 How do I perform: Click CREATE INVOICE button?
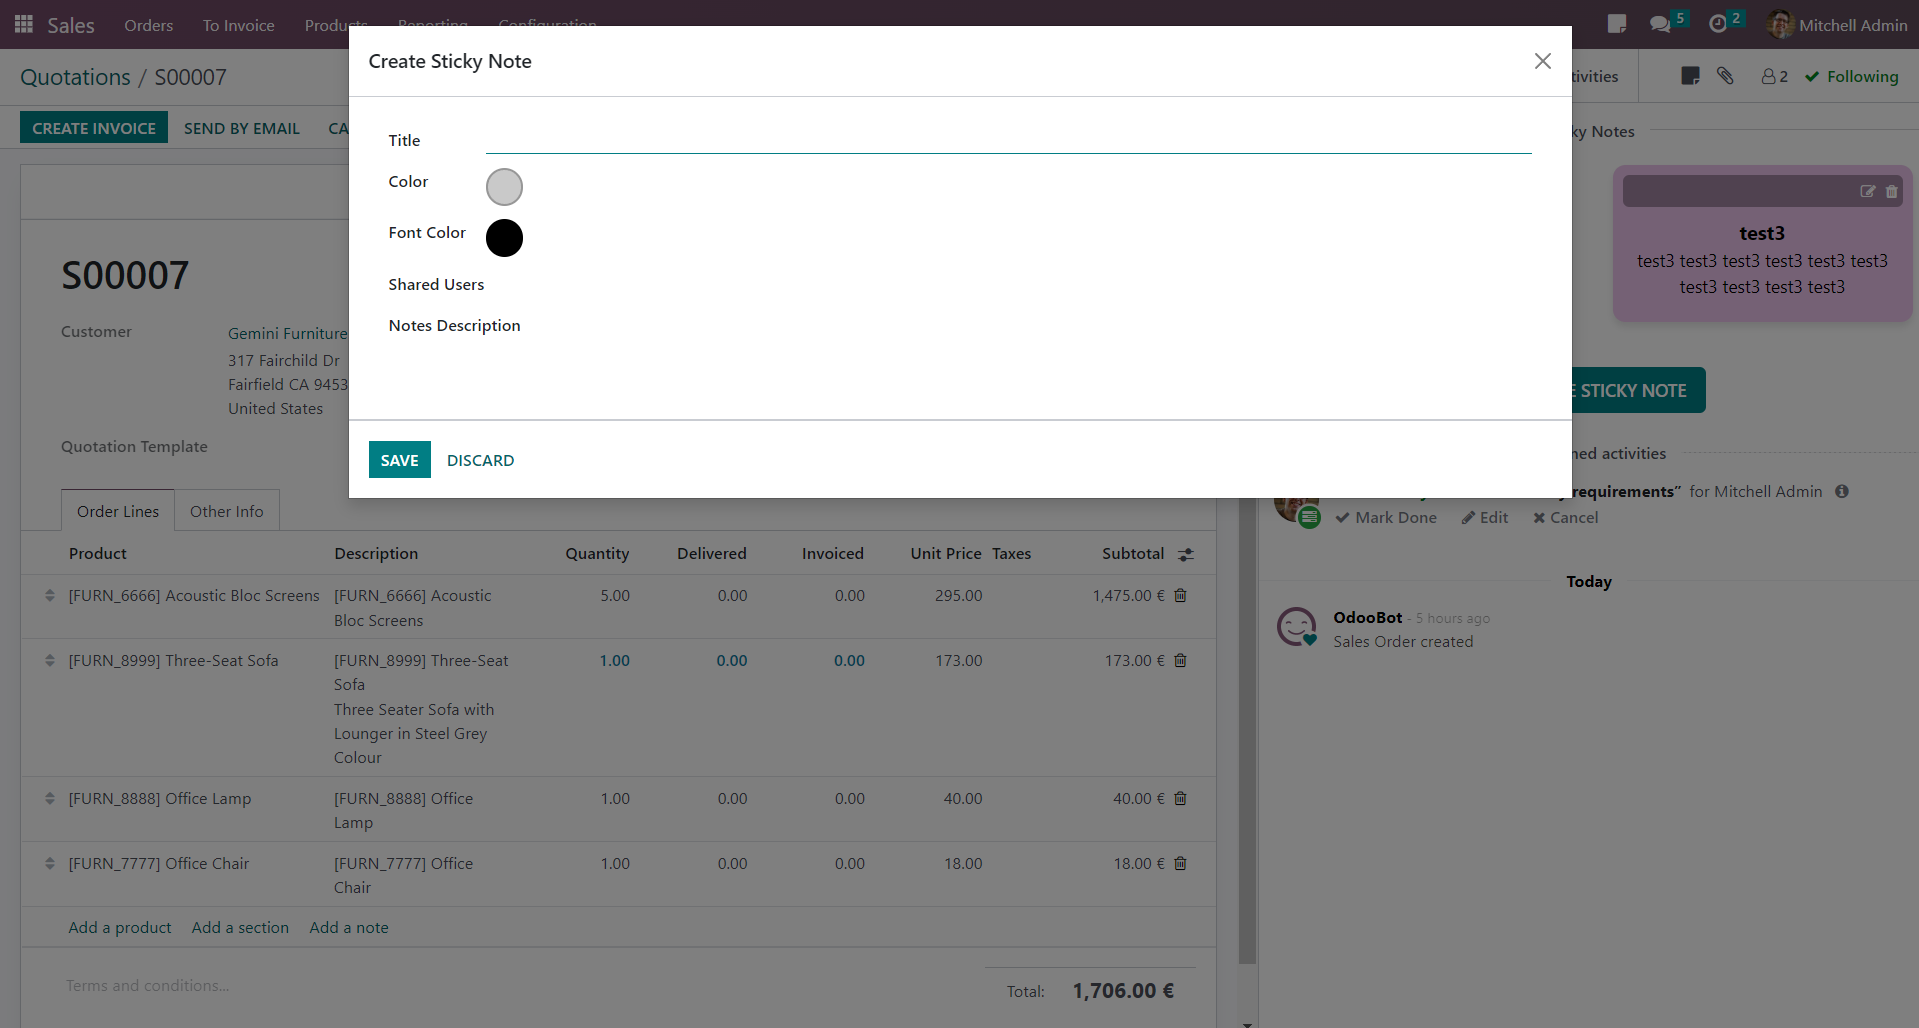point(94,128)
